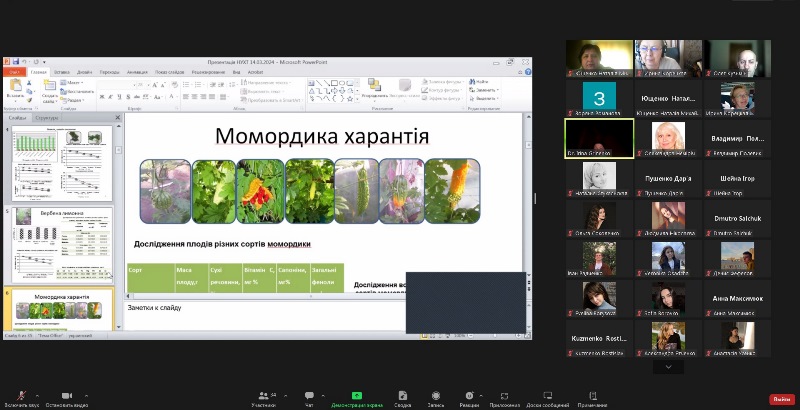Switch to the Вставка ribbon tab
Screen dimensions: 800x410
click(x=62, y=72)
